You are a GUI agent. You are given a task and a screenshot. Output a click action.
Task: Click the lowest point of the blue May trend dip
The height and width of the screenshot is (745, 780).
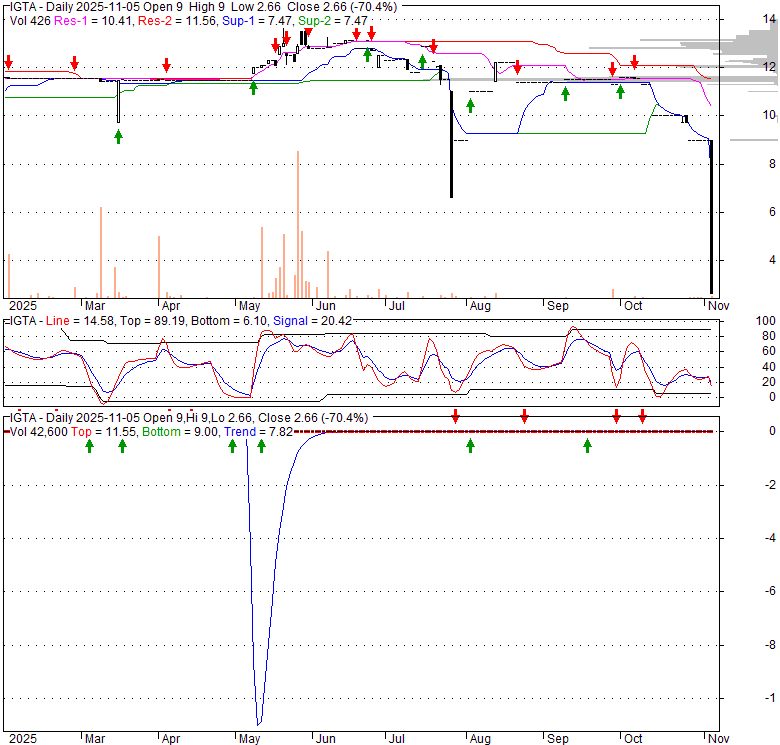tap(259, 723)
